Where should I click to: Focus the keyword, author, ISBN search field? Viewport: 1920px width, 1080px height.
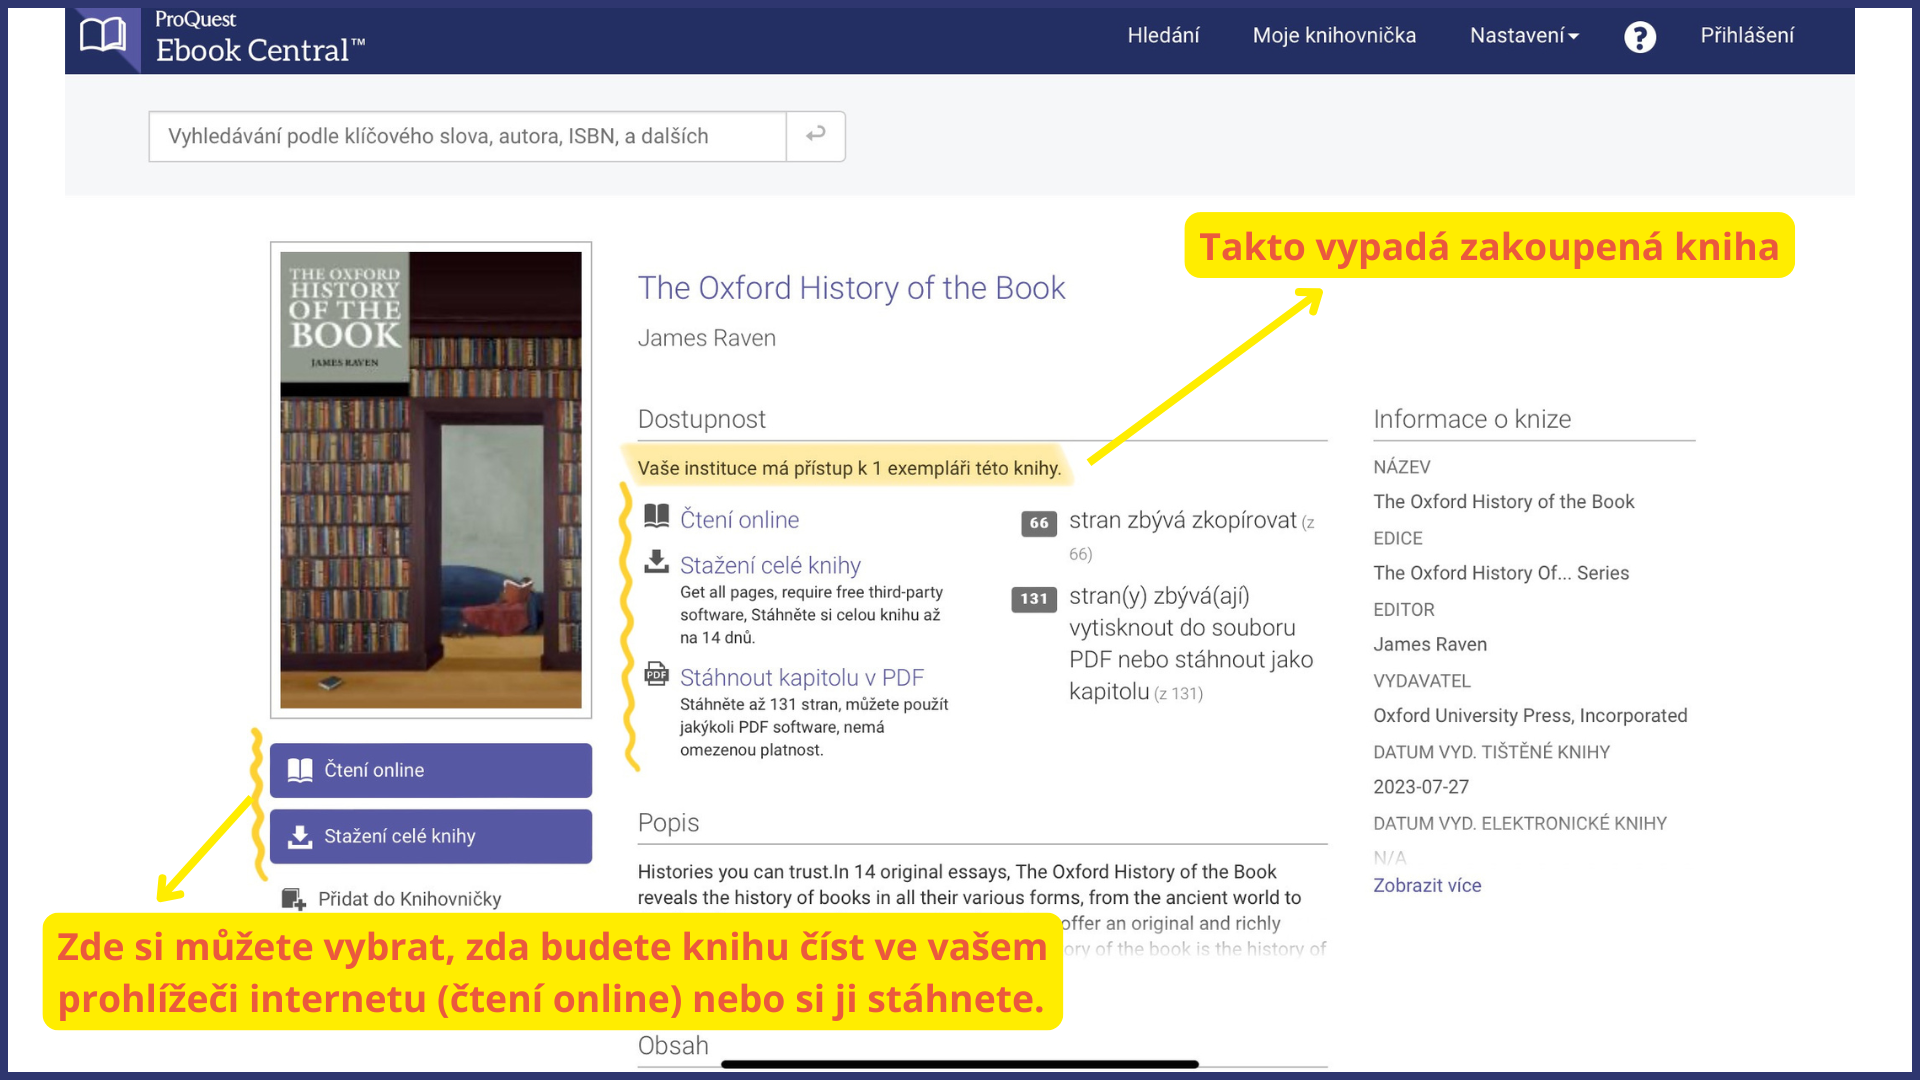pyautogui.click(x=467, y=136)
